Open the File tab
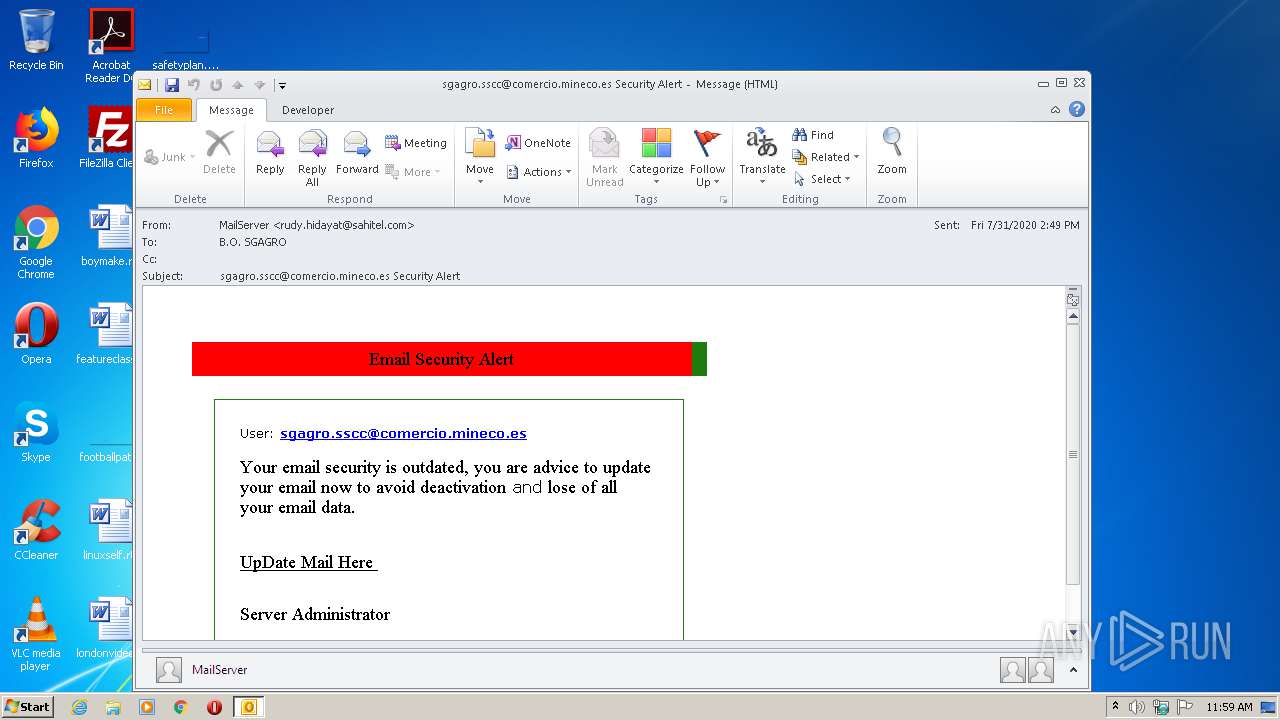 pyautogui.click(x=164, y=110)
